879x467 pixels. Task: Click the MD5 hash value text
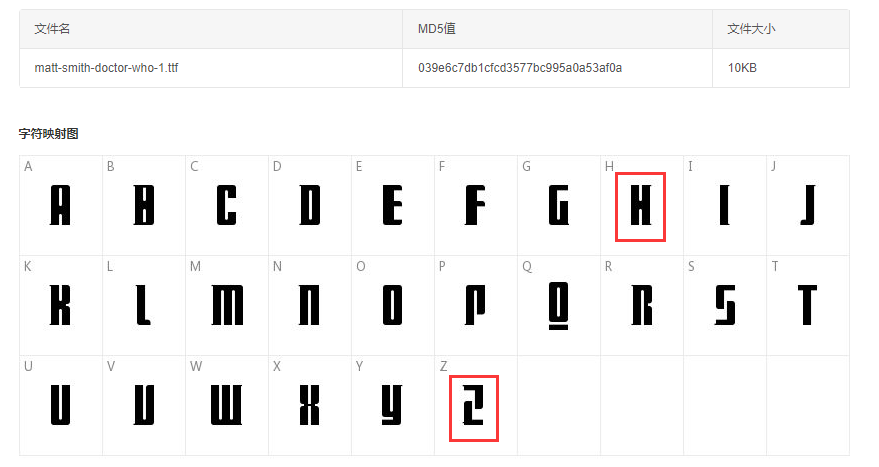[x=520, y=68]
